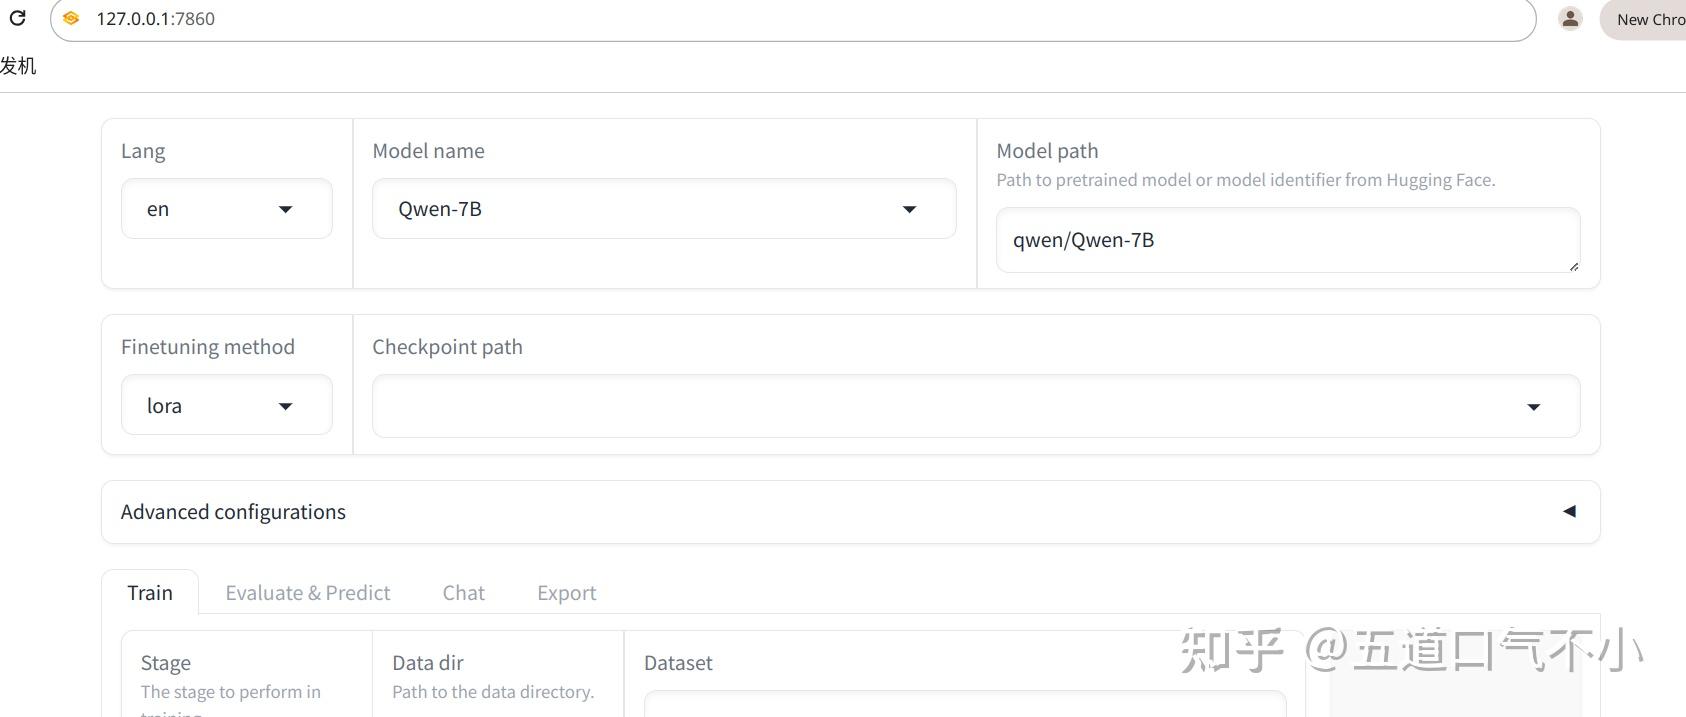The width and height of the screenshot is (1686, 717).
Task: Select the Train tab
Action: coord(150,593)
